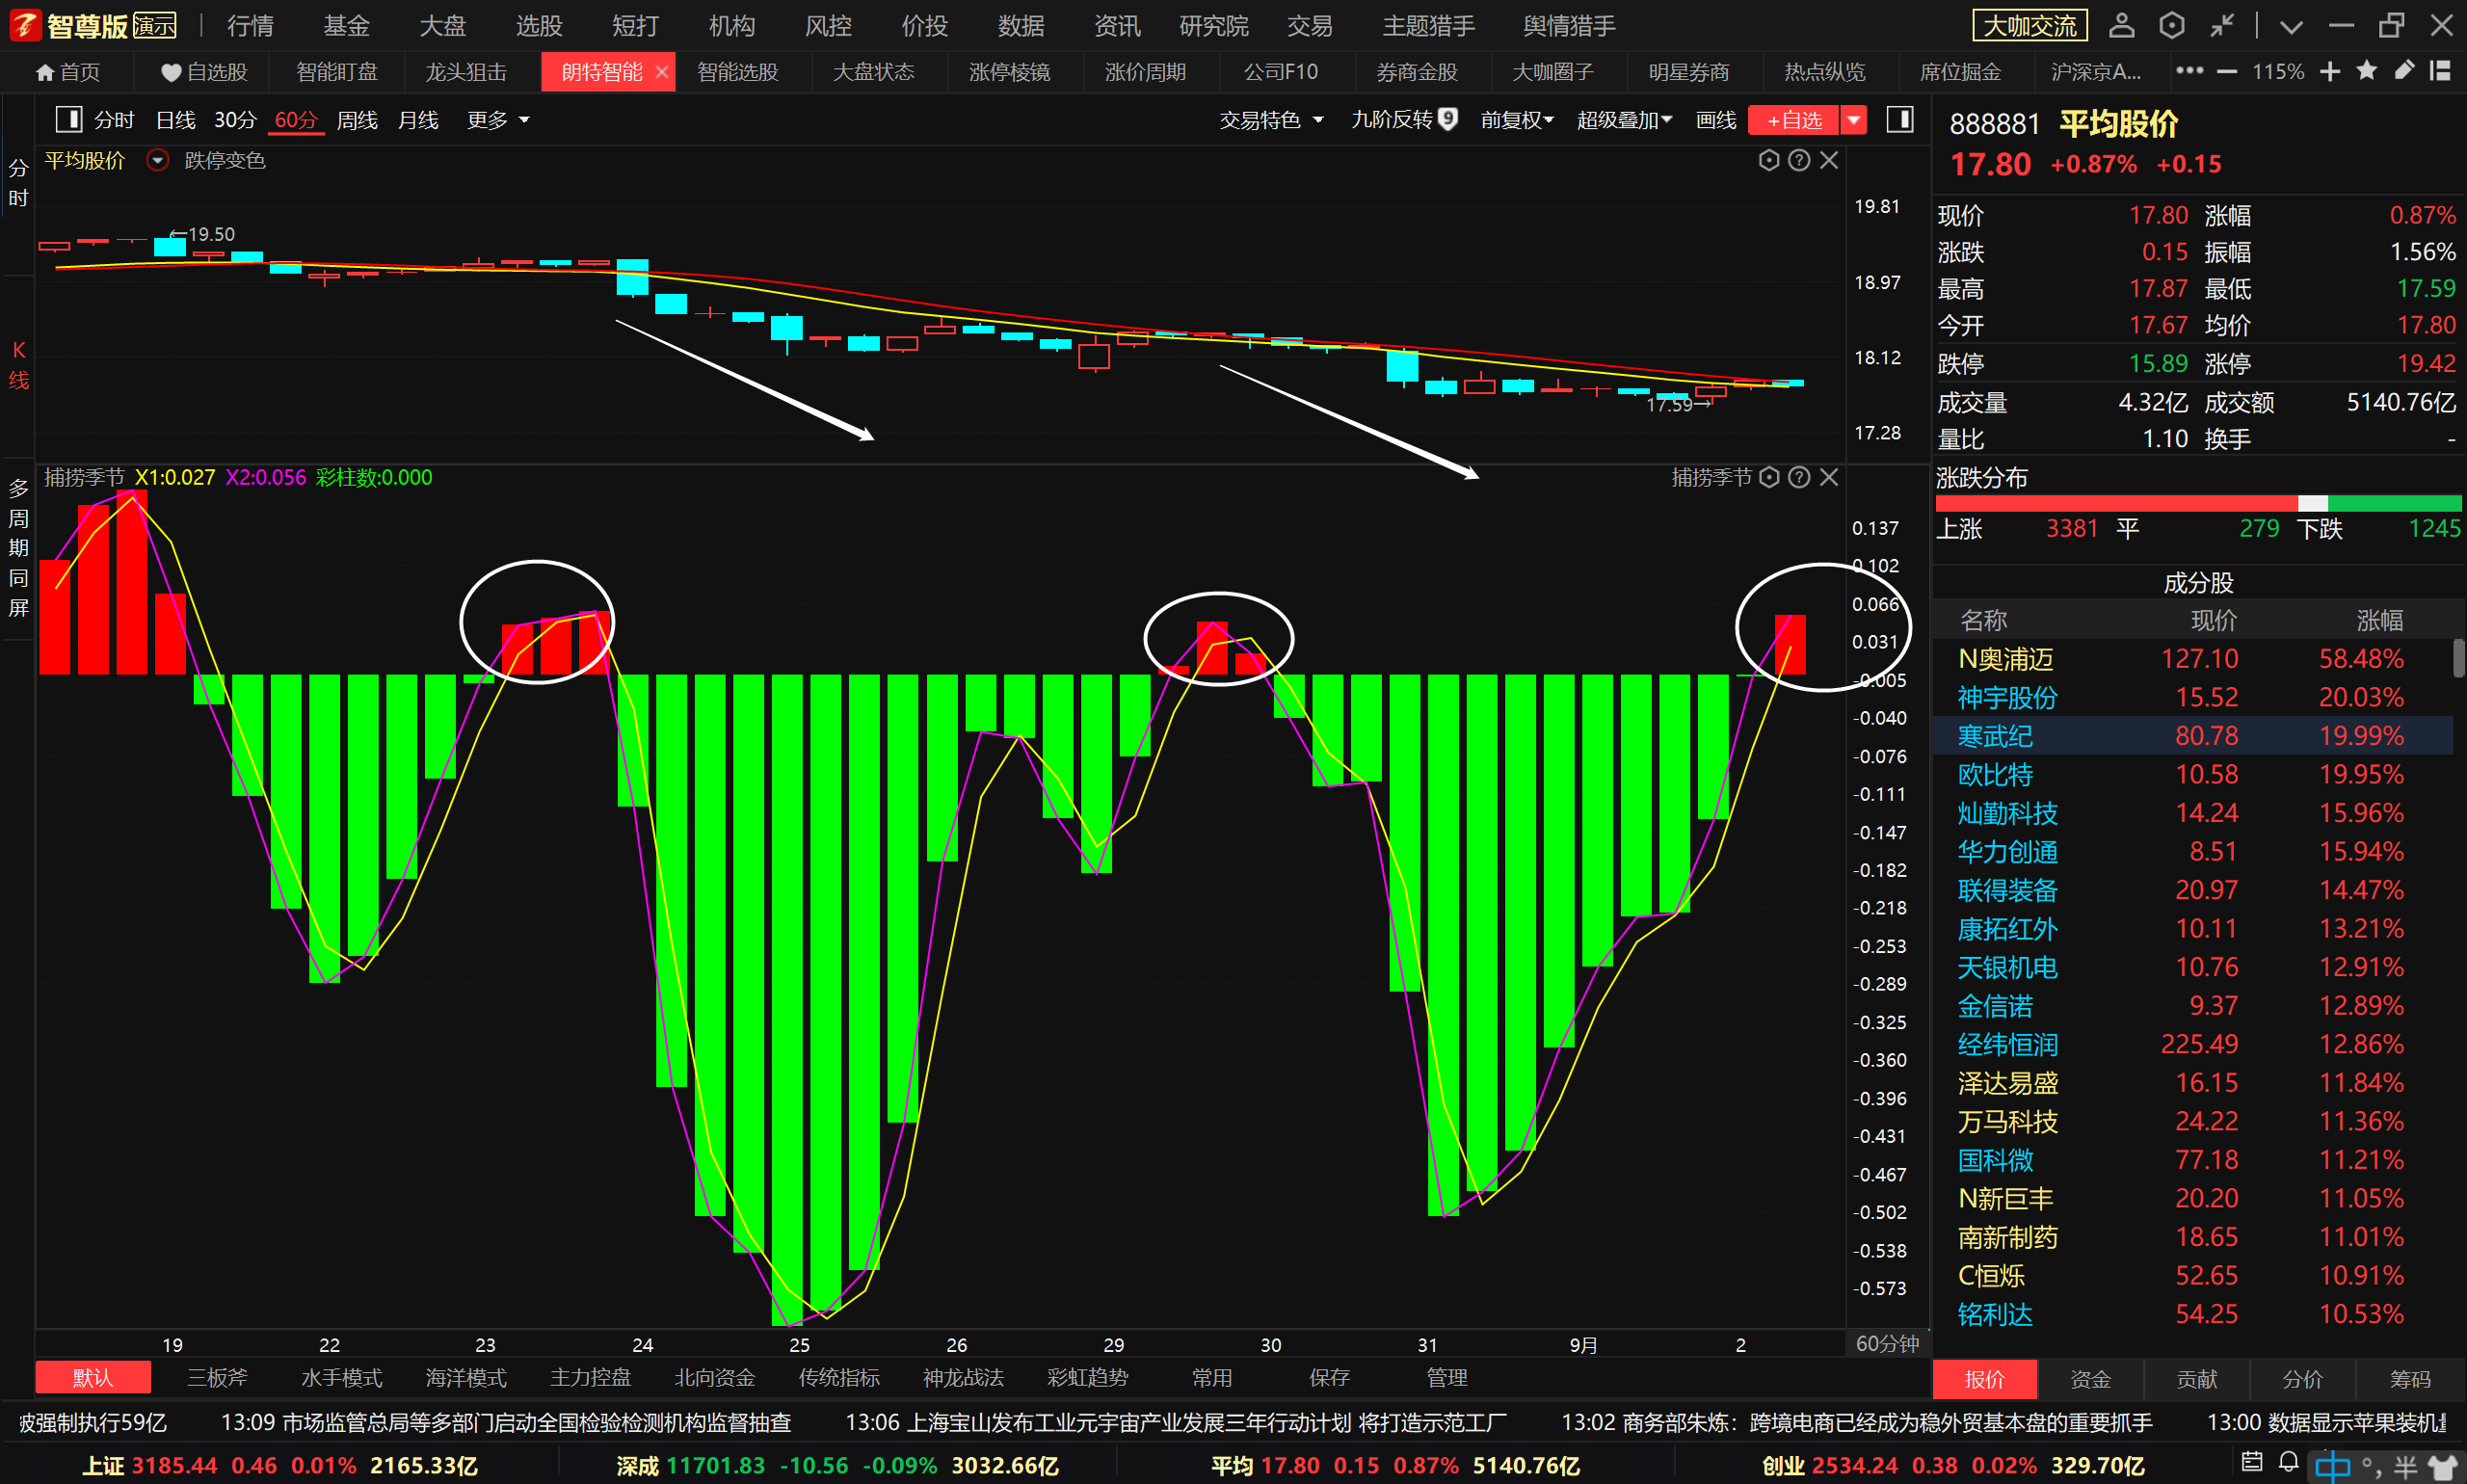Open the 龙头狙击 tab
The height and width of the screenshot is (1484, 2467).
466,72
